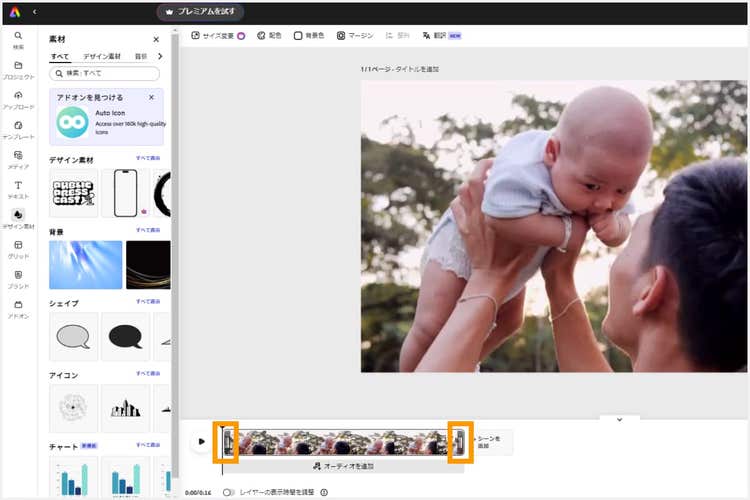This screenshot has width=750, height=500.
Task: Select the テキスト tool in sidebar
Action: click(18, 190)
